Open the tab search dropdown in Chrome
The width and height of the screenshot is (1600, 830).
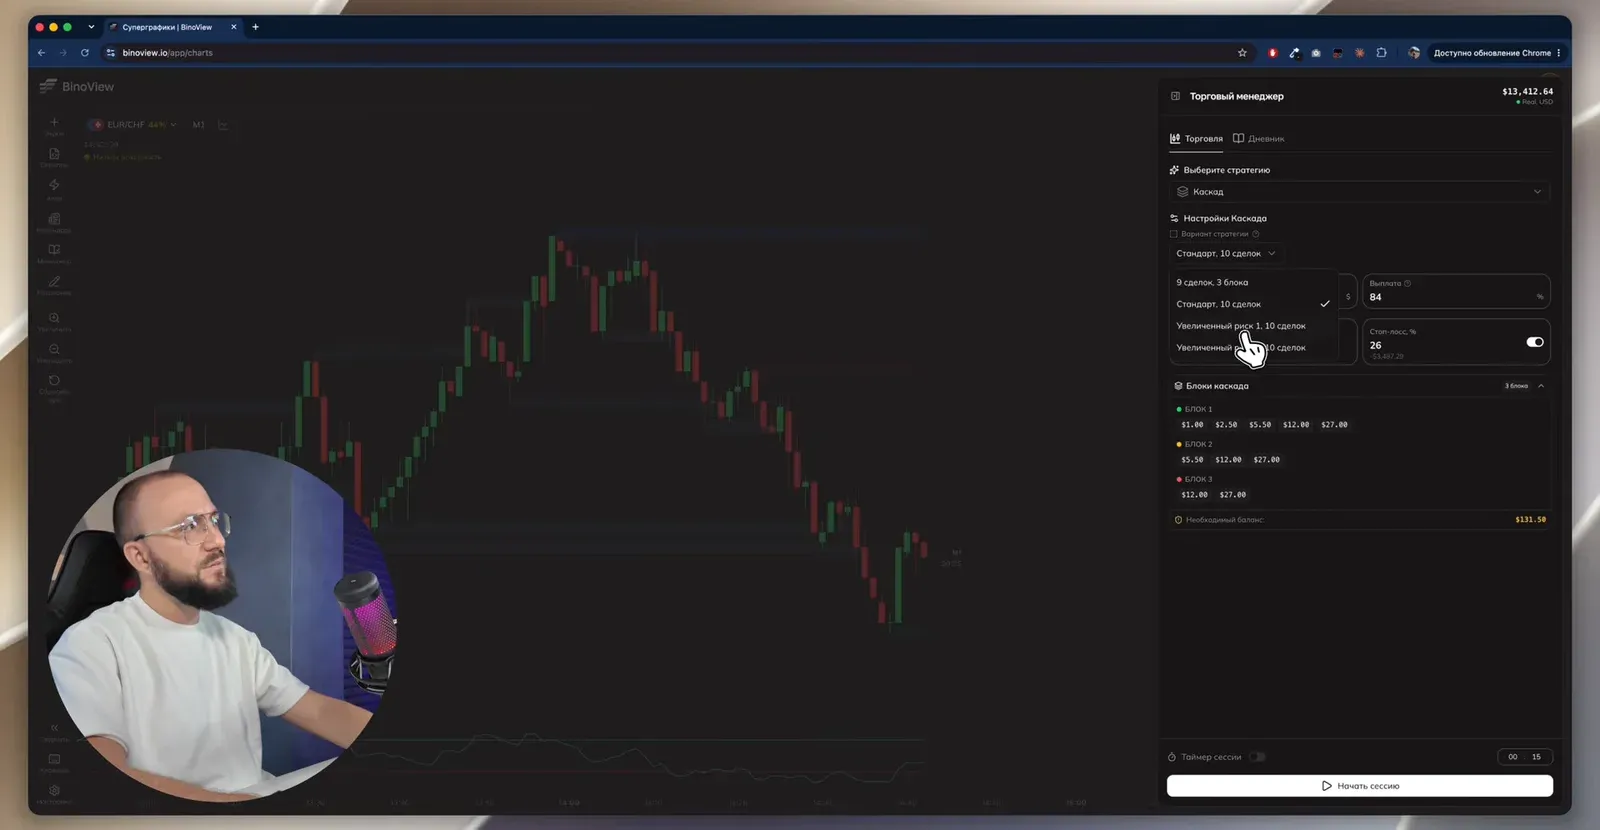pos(91,27)
